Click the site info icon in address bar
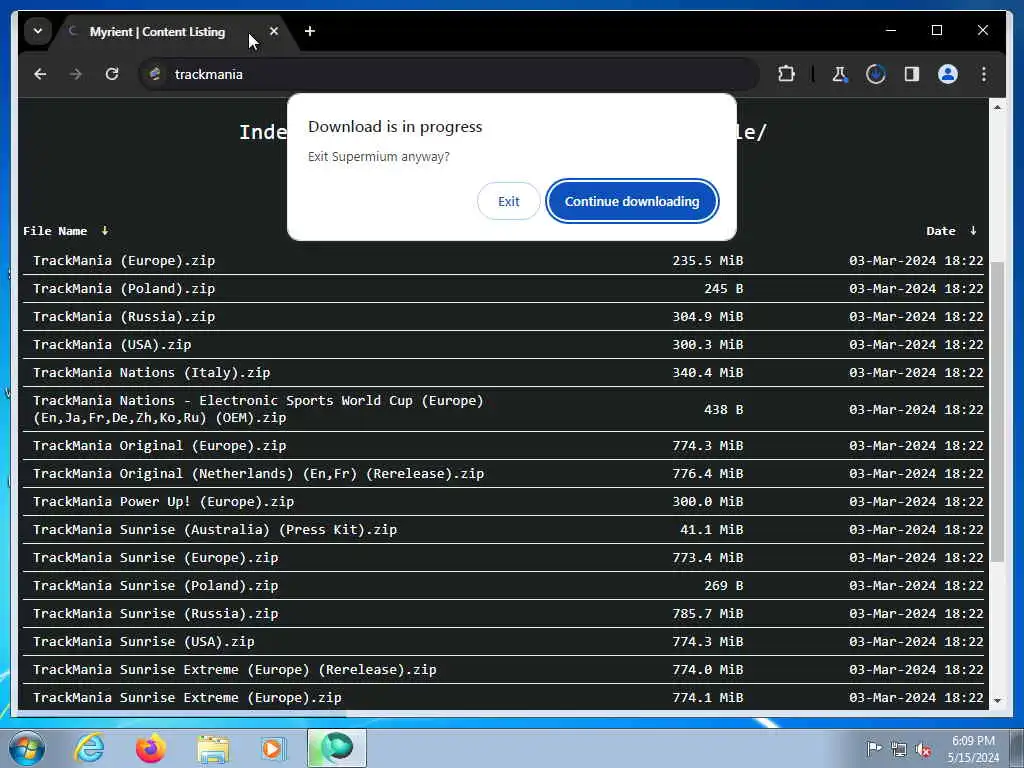1024x768 pixels. [155, 74]
